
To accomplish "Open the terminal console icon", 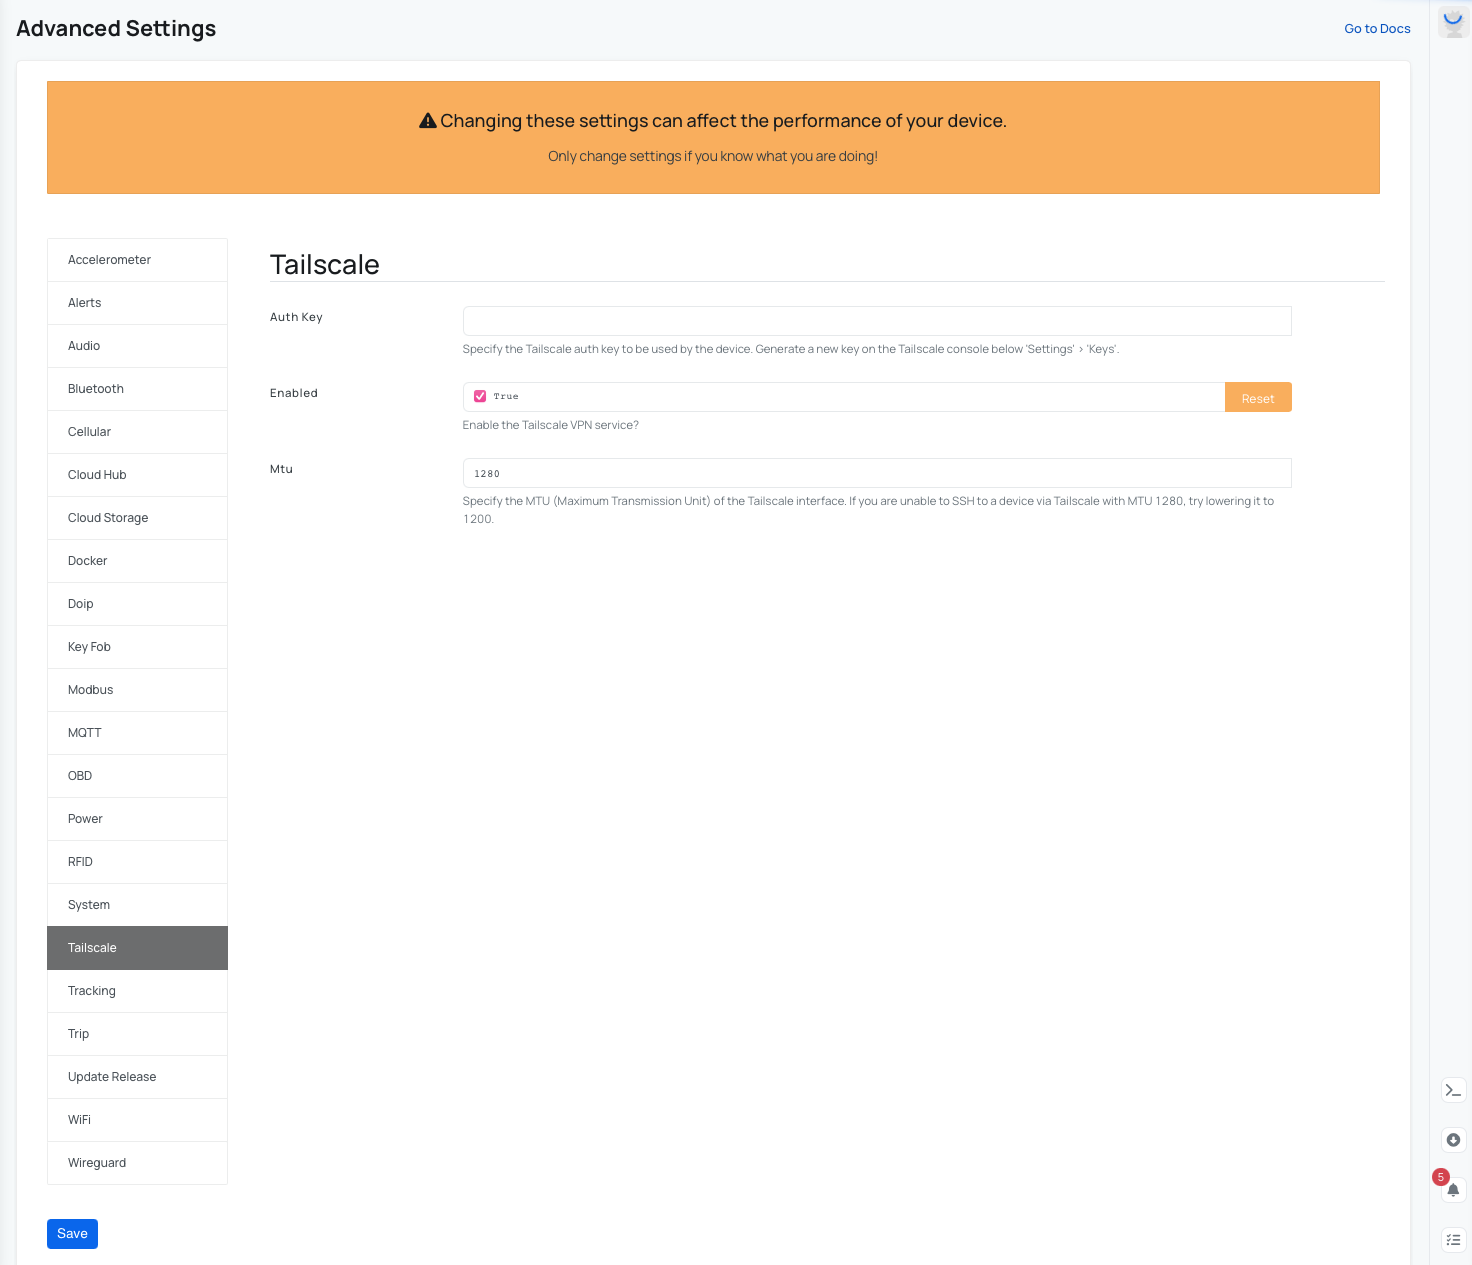I will tap(1453, 1090).
